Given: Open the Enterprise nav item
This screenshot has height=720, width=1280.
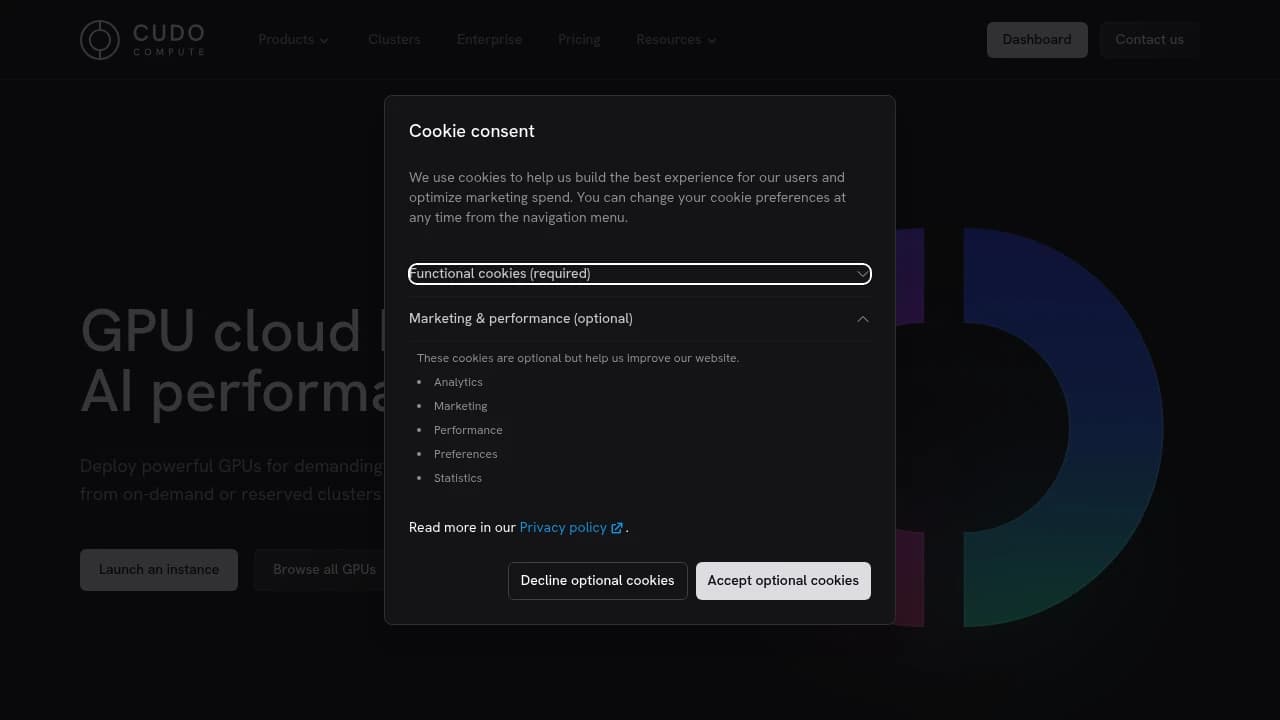Looking at the screenshot, I should point(489,40).
